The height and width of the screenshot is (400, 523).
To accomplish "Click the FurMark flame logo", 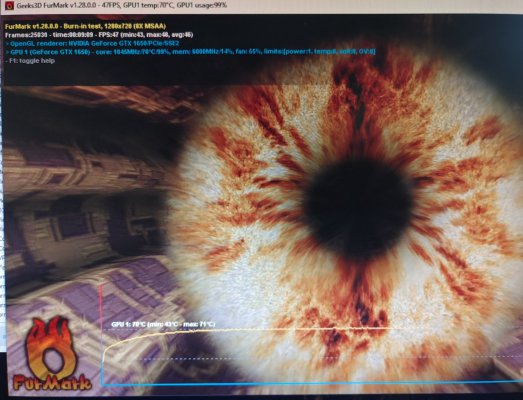I will [x=51, y=354].
